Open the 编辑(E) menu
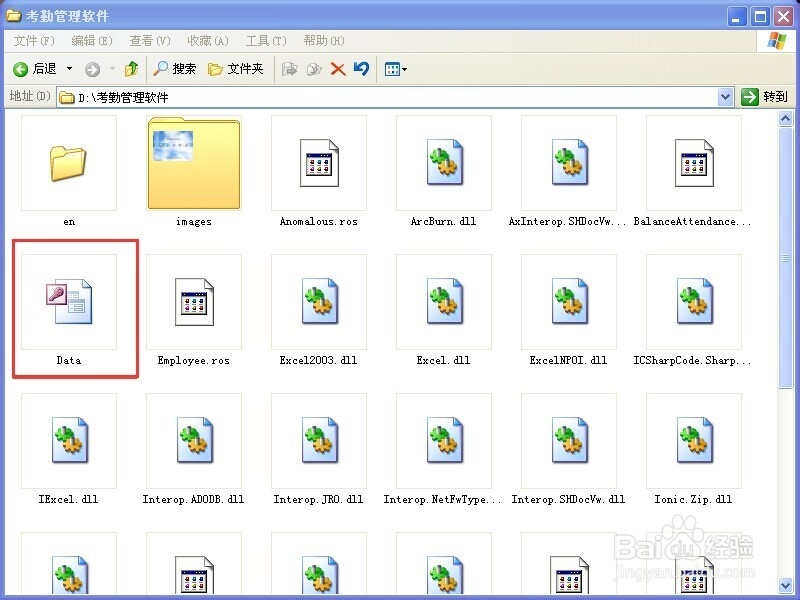Screen dimensions: 800x600 (92, 41)
